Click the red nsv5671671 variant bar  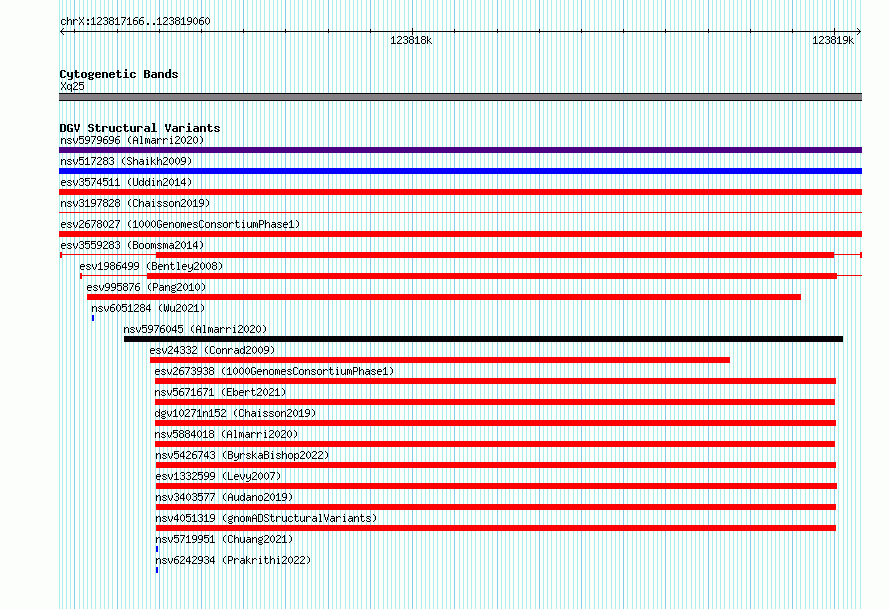(495, 402)
